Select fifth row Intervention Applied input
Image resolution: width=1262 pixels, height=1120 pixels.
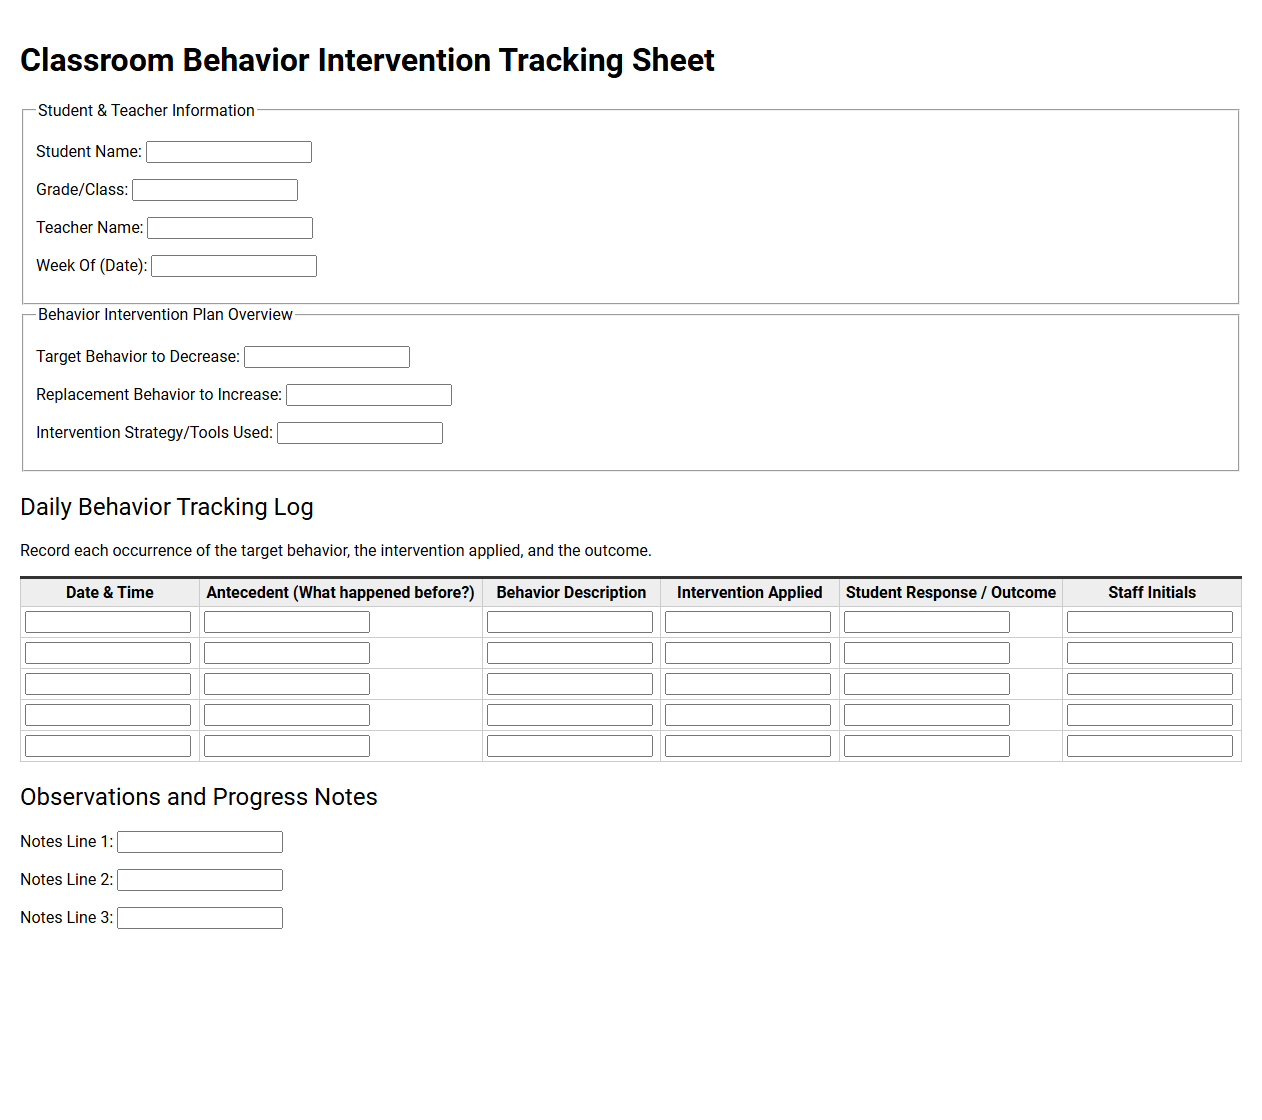click(748, 746)
